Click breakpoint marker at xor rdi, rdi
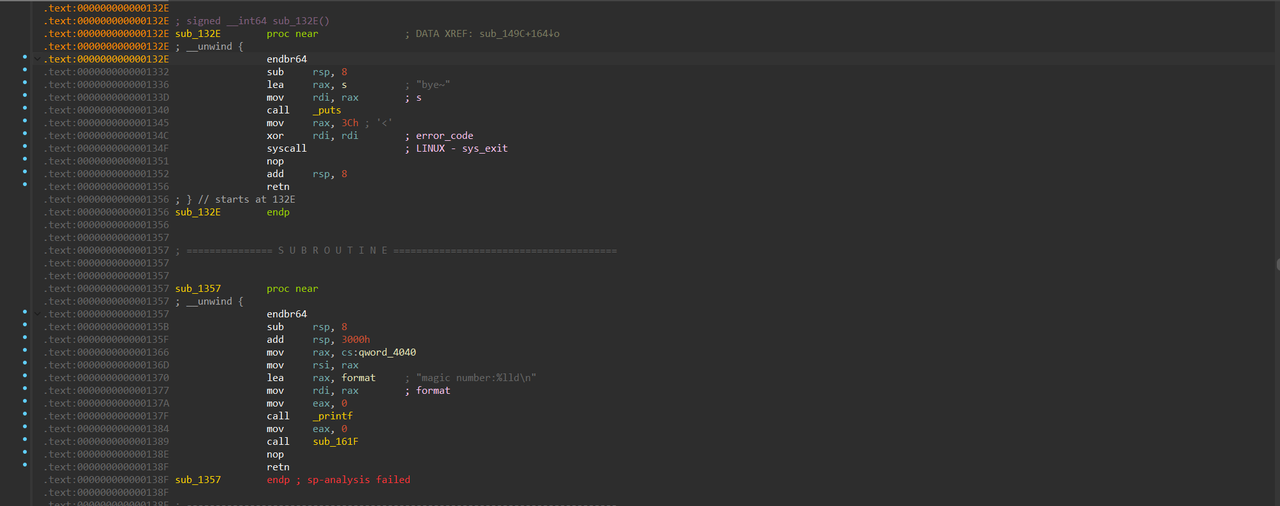1280x506 pixels. pos(24,135)
